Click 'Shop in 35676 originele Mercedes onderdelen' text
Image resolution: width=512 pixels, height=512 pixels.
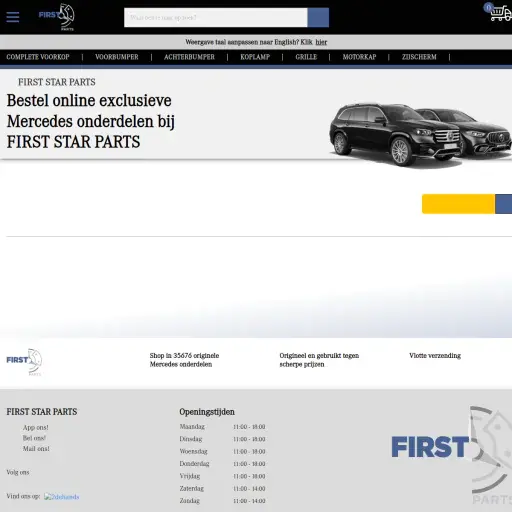pos(184,360)
